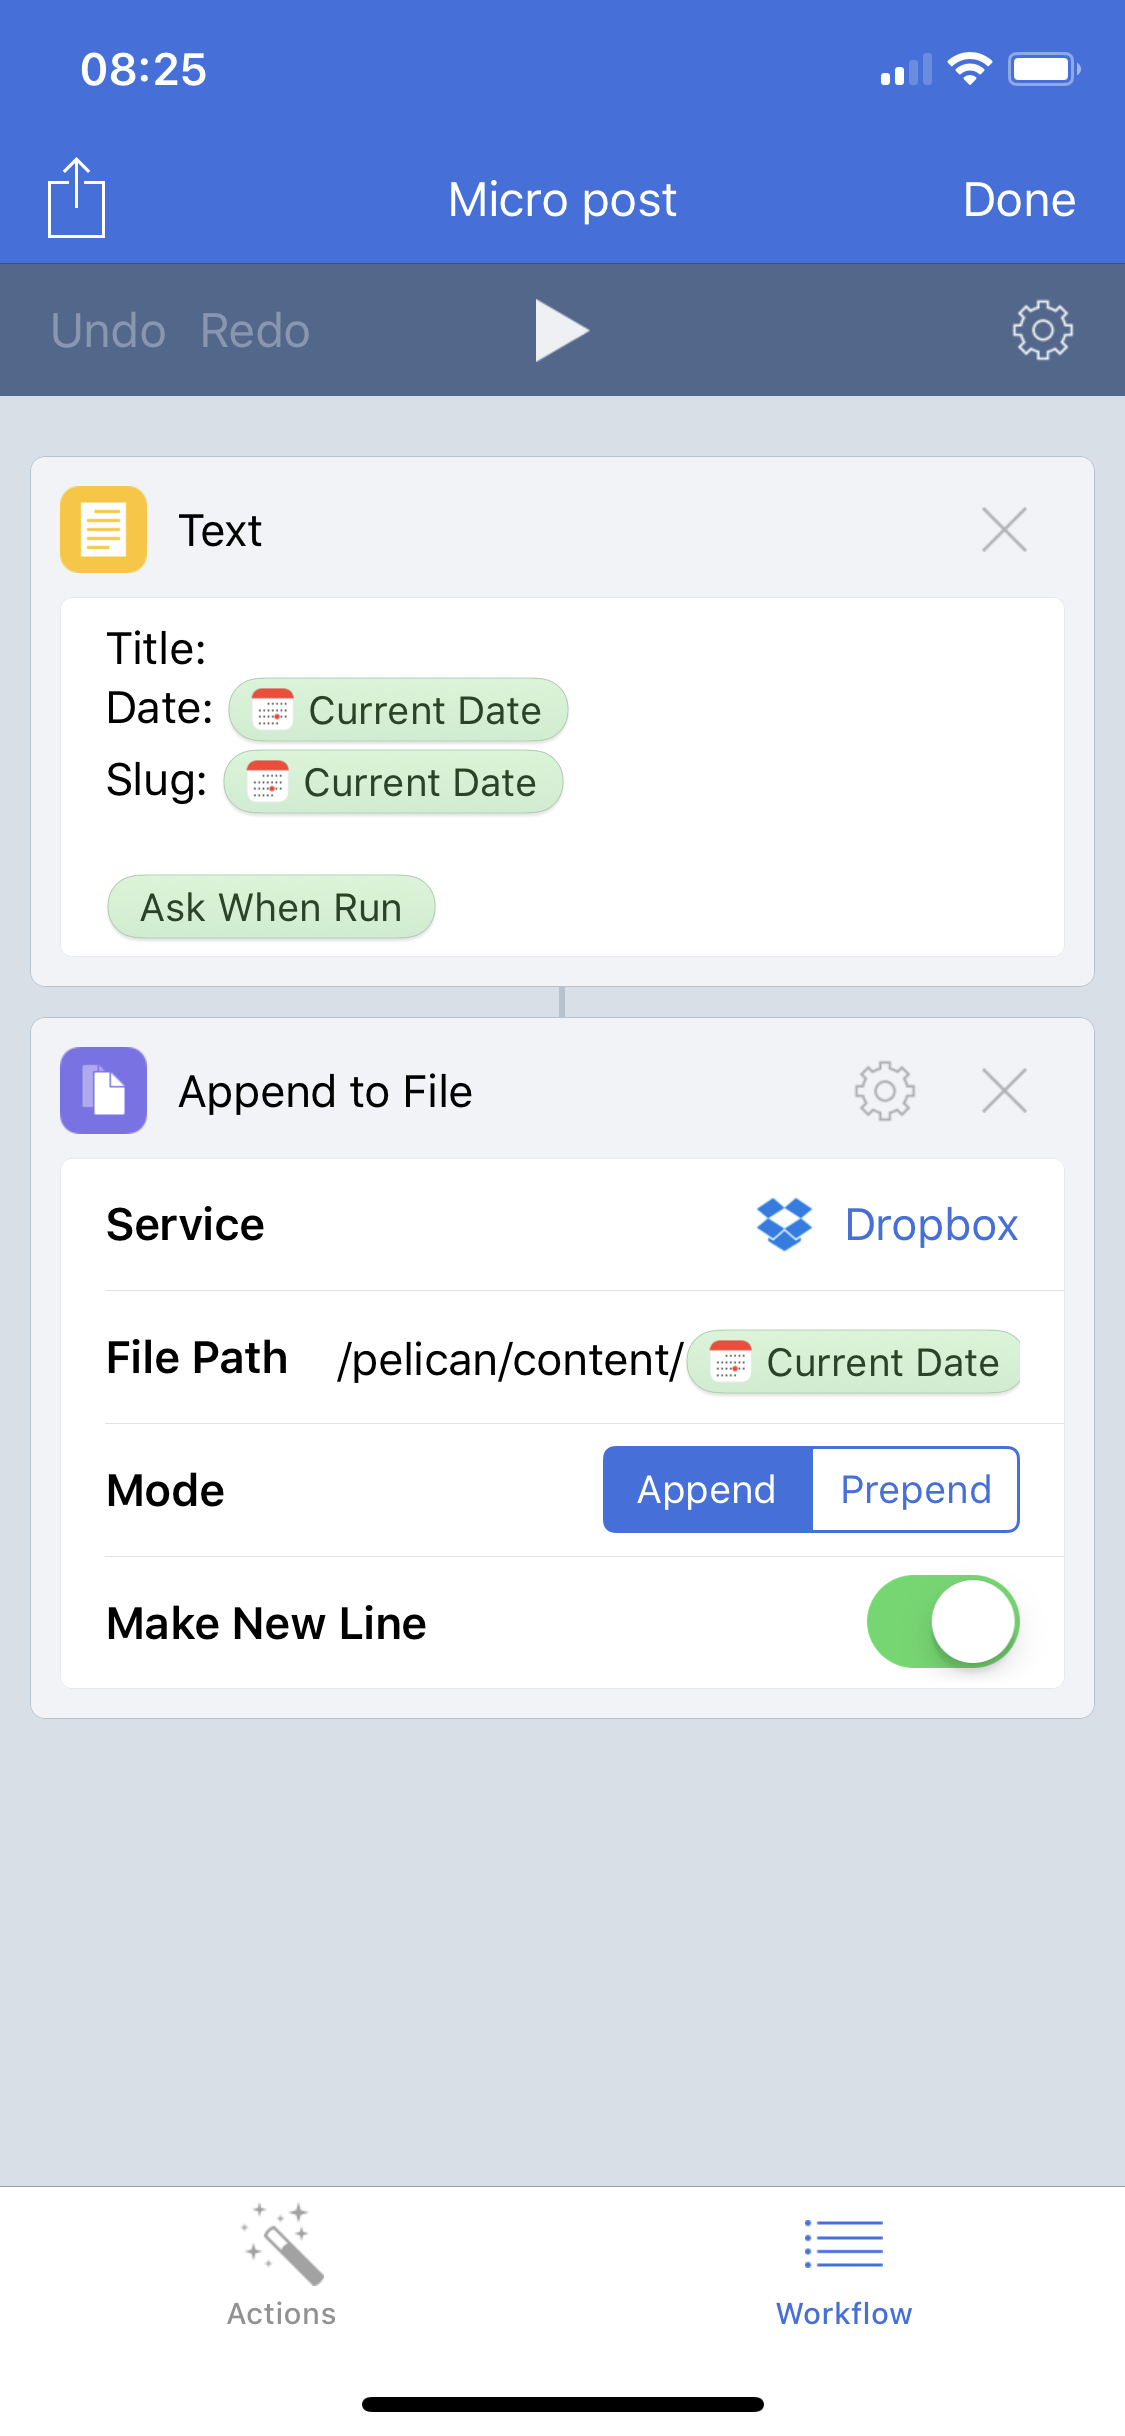Viewport: 1125px width, 2436px height.
Task: Tap Done to finish editing
Action: point(1019,198)
